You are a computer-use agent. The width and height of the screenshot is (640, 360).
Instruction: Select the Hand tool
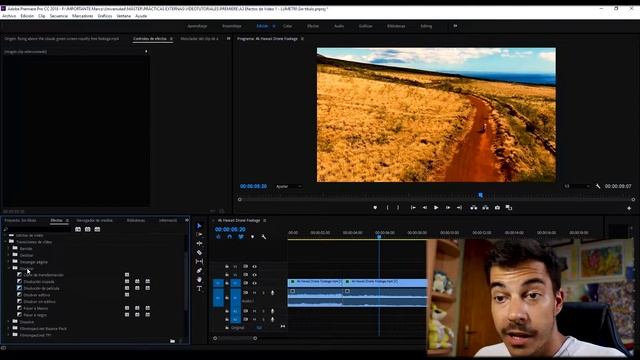(199, 280)
